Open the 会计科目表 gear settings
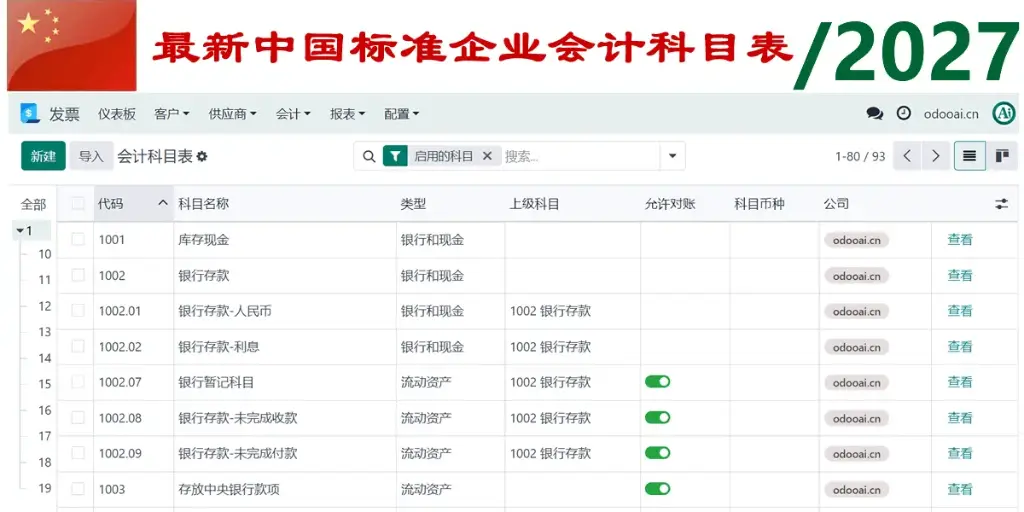The height and width of the screenshot is (512, 1024). pos(202,157)
